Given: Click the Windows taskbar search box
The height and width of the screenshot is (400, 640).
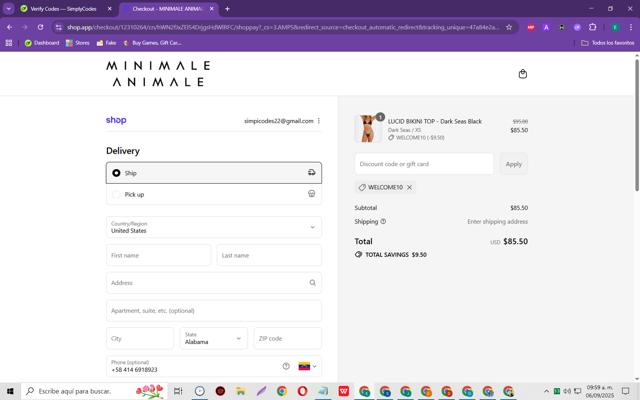Looking at the screenshot, I should (x=94, y=391).
